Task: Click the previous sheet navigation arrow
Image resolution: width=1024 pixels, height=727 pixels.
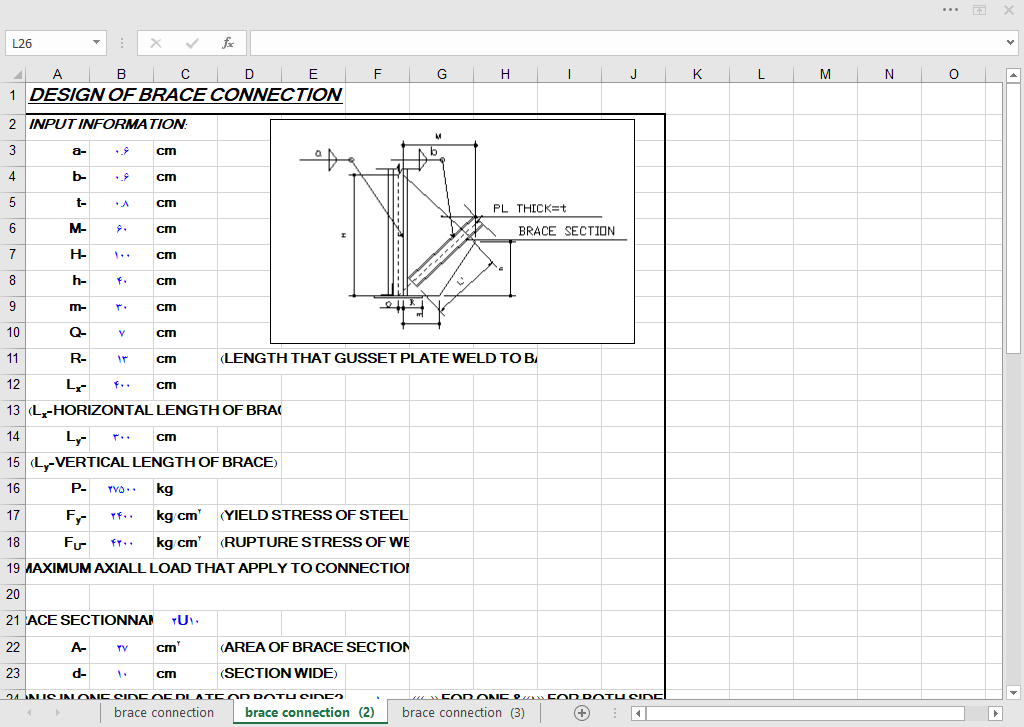Action: 29,713
